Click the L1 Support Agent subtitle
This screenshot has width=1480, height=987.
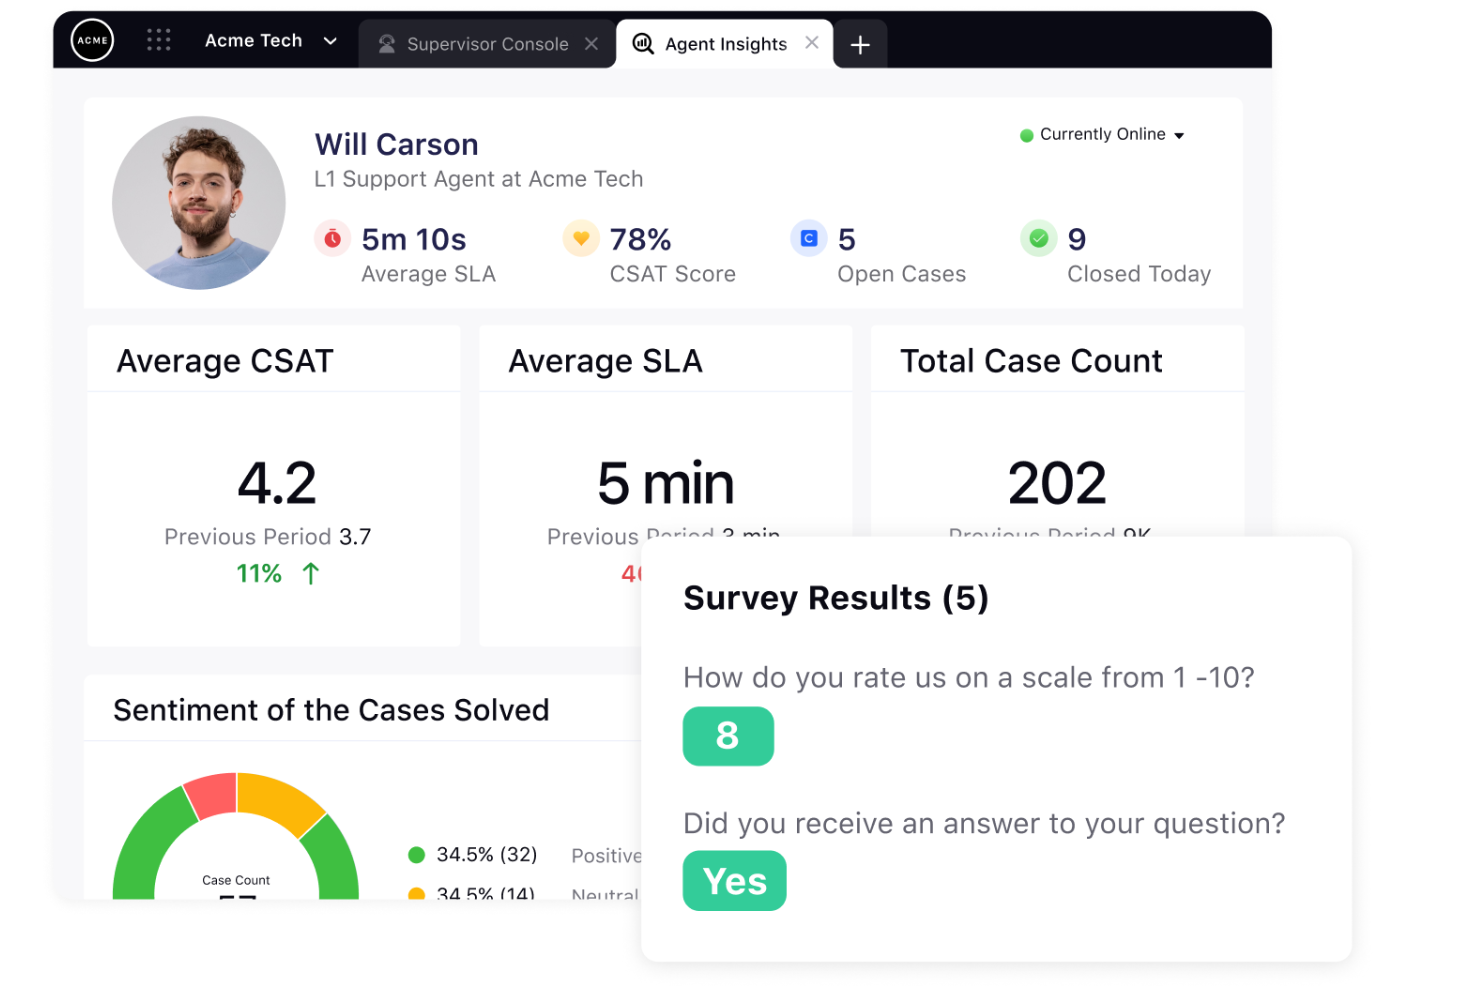click(x=479, y=180)
